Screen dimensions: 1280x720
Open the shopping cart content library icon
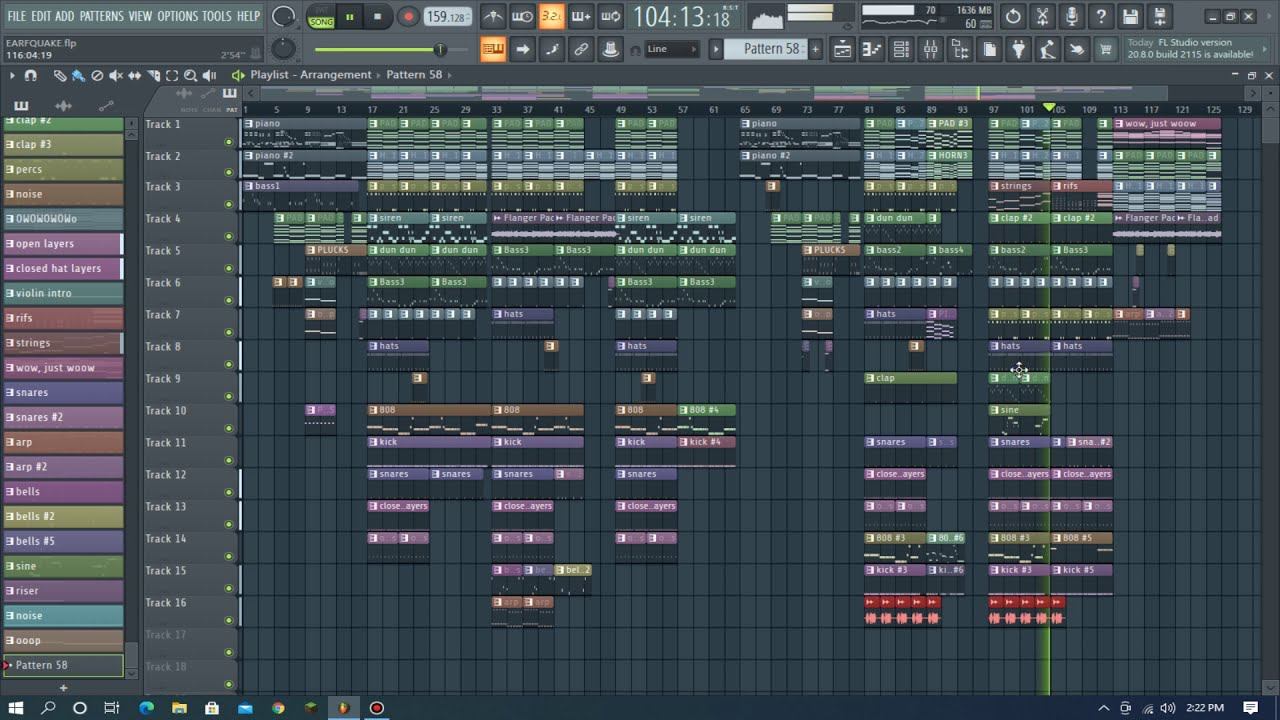coord(1106,49)
